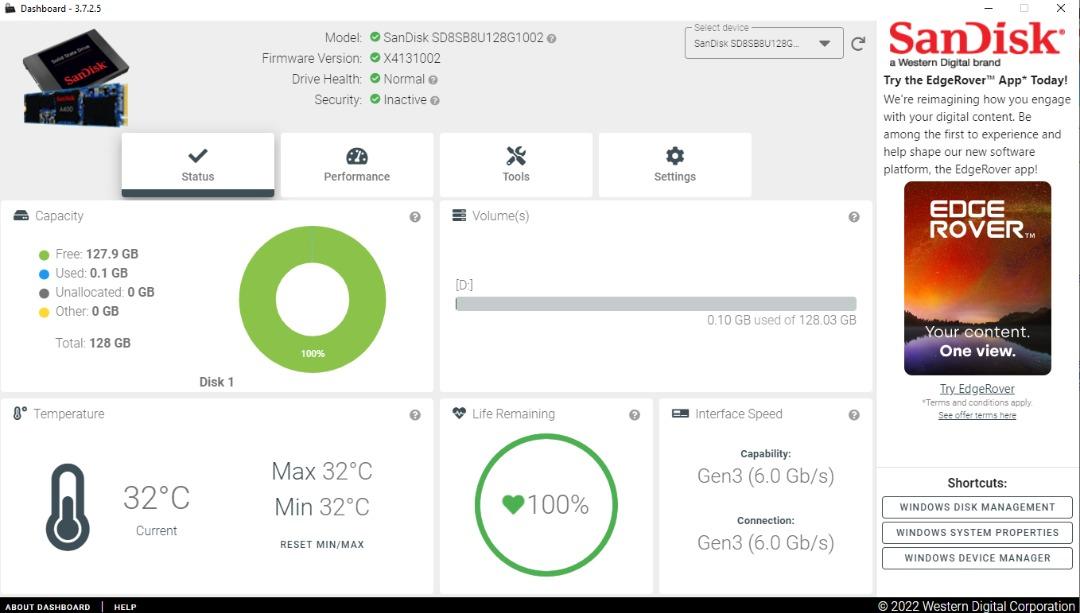Open help for Drive Health
1080x613 pixels.
433,80
